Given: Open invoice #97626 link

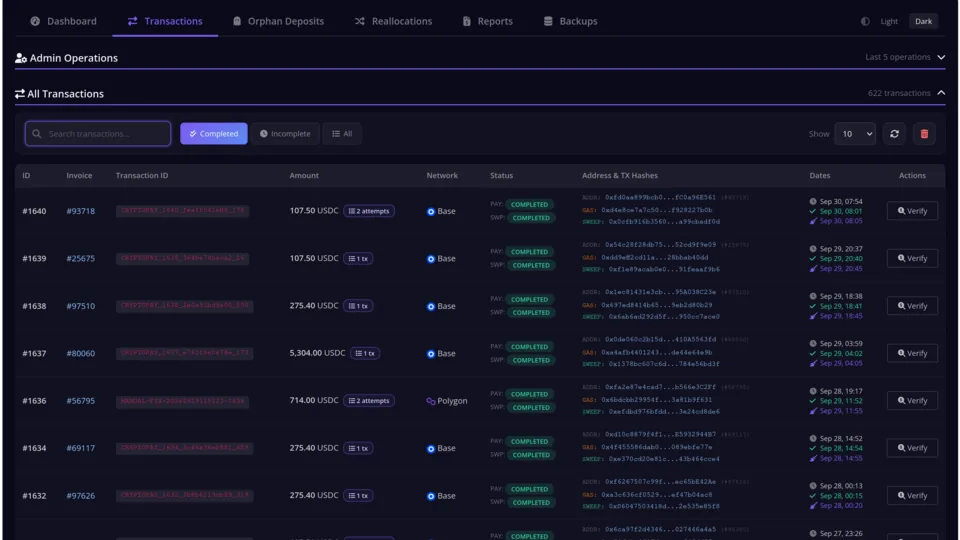Looking at the screenshot, I should point(81,495).
